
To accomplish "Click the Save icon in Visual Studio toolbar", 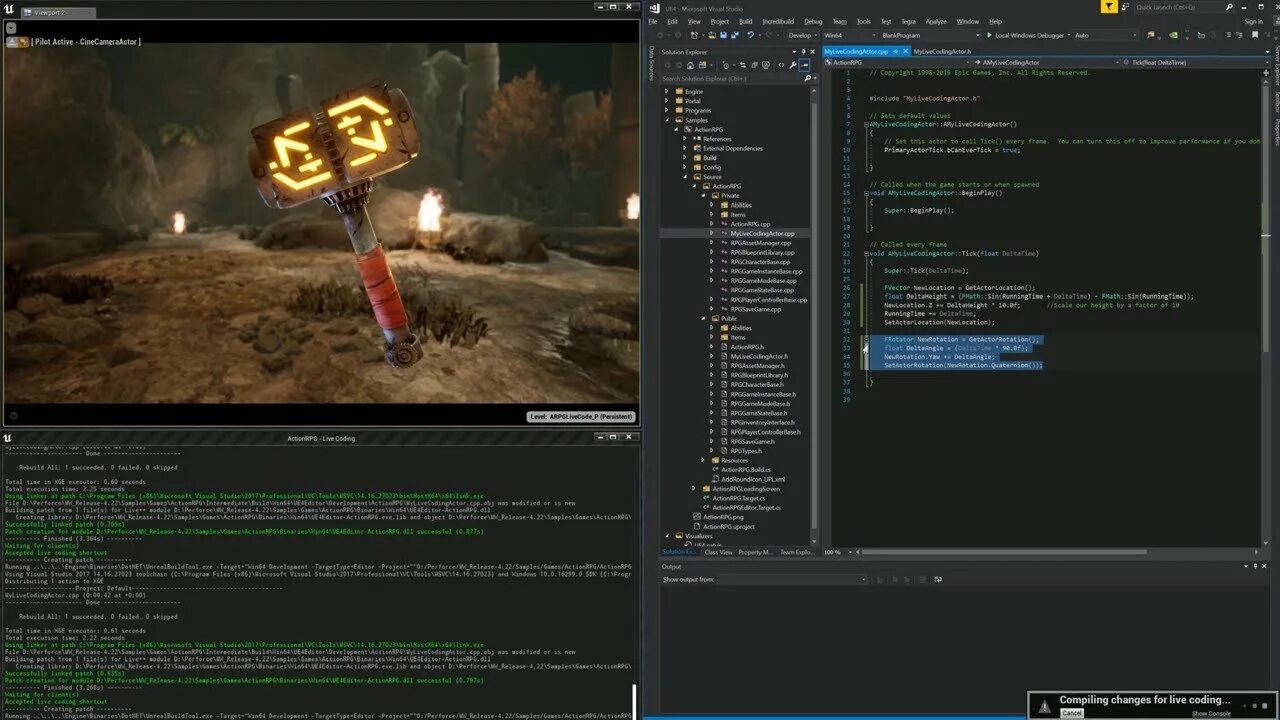I will (723, 35).
